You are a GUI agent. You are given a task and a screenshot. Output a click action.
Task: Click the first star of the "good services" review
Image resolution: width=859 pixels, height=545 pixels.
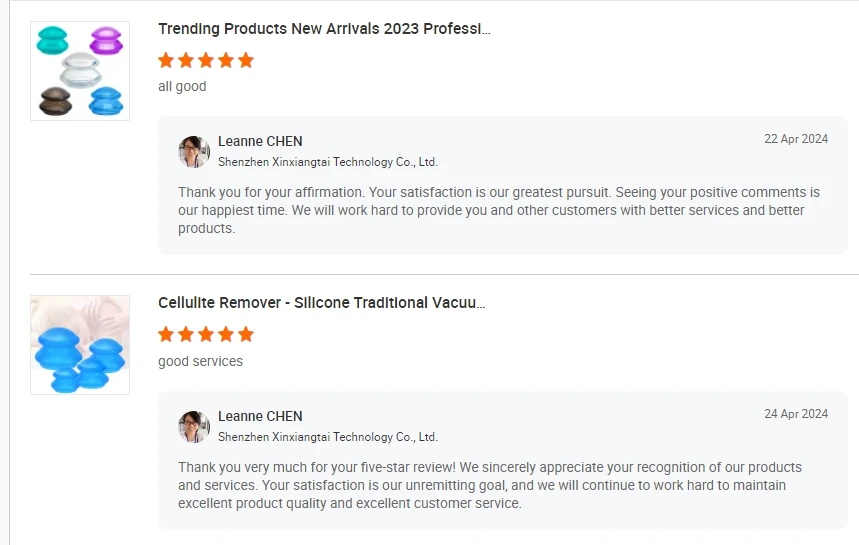[x=166, y=334]
